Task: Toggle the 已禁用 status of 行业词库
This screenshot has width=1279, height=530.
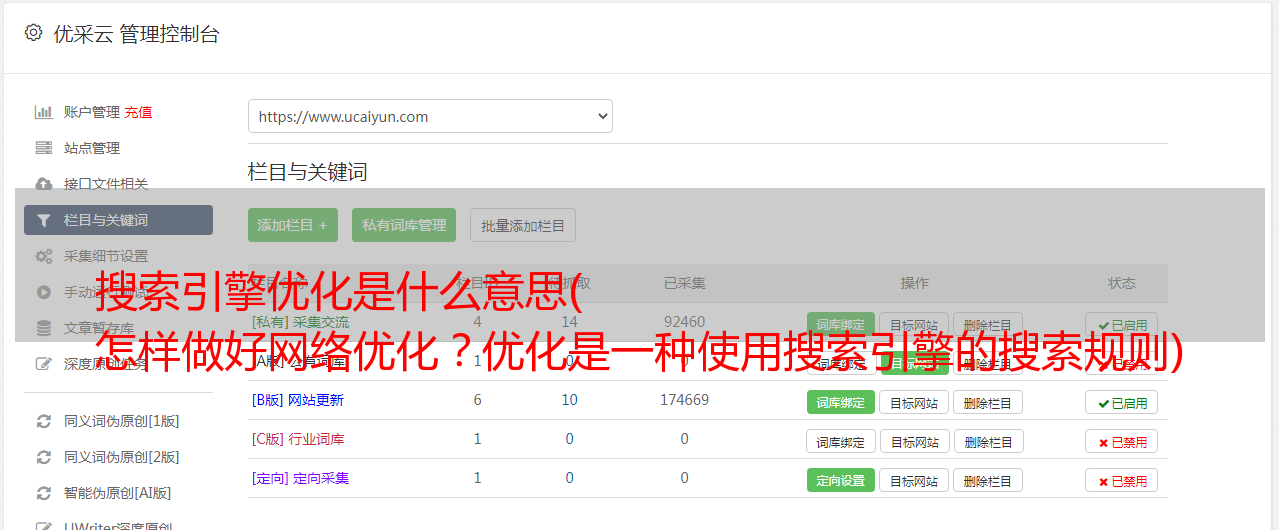Action: (1121, 441)
